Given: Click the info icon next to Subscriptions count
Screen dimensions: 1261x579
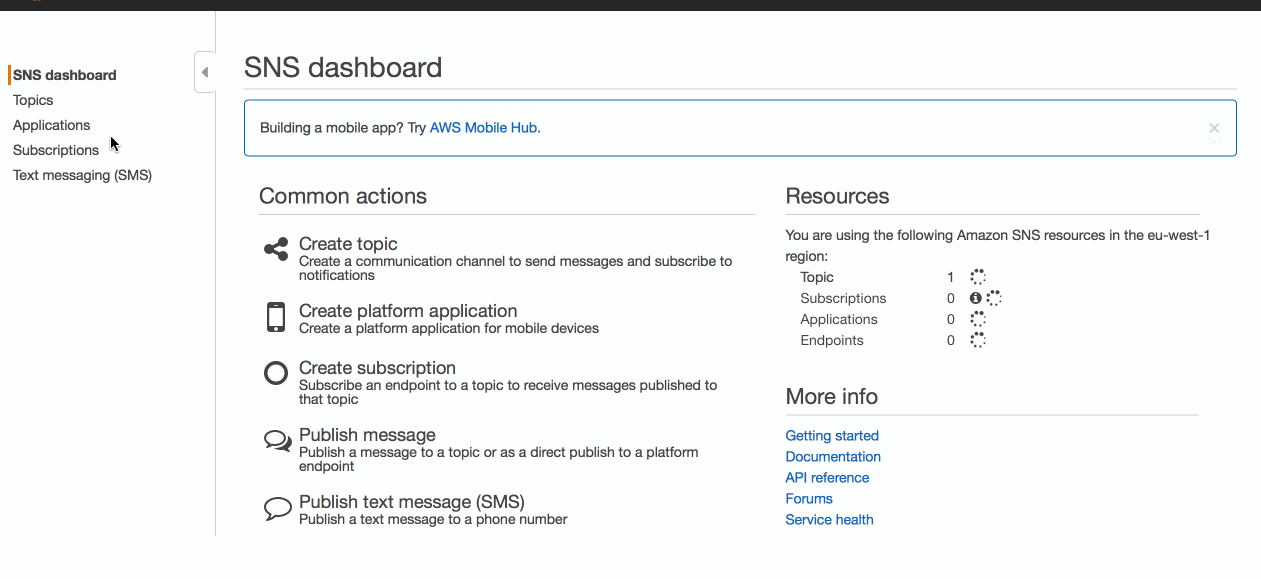Looking at the screenshot, I should click(976, 298).
